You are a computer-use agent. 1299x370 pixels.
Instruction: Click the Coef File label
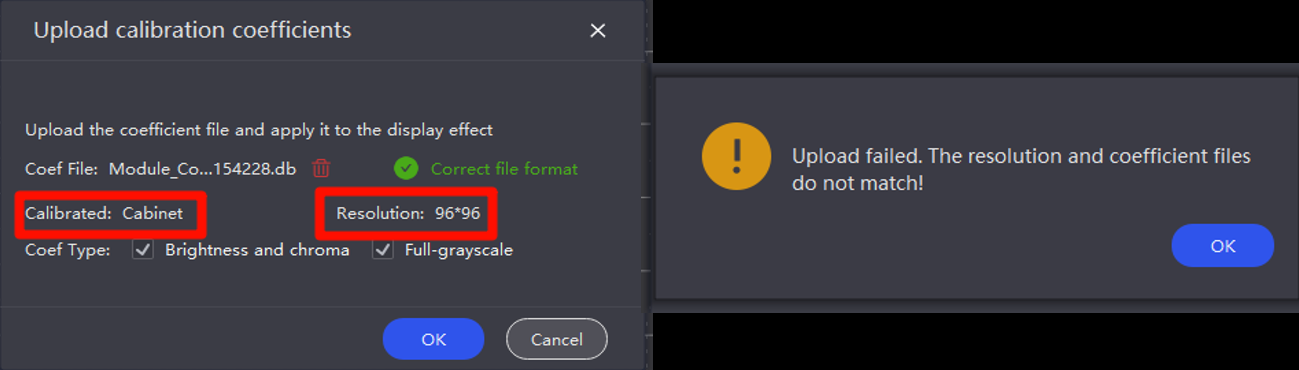(62, 168)
